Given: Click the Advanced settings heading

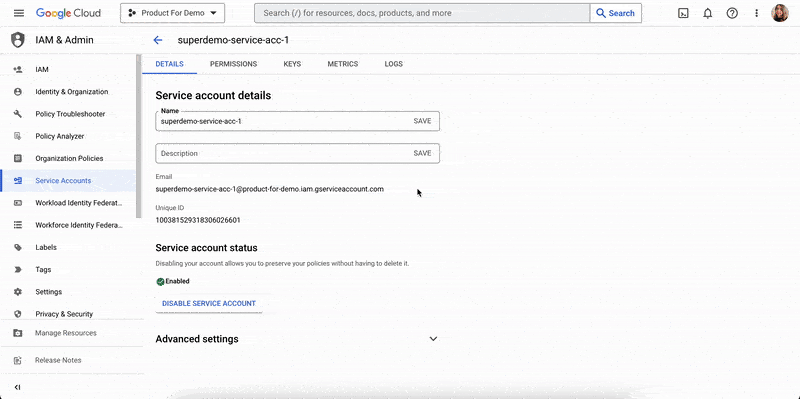Looking at the screenshot, I should tap(197, 339).
